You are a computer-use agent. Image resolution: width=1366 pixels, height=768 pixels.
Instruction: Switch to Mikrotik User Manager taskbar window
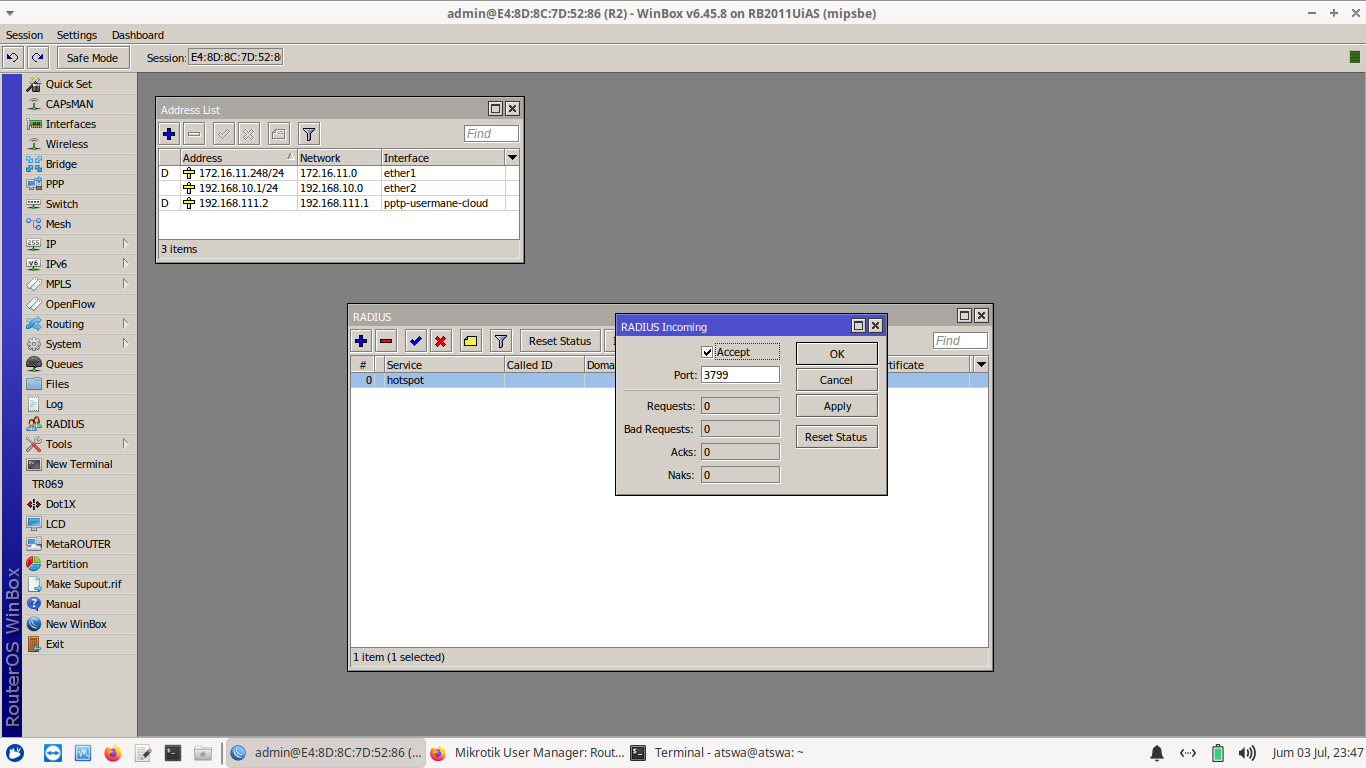tap(527, 753)
